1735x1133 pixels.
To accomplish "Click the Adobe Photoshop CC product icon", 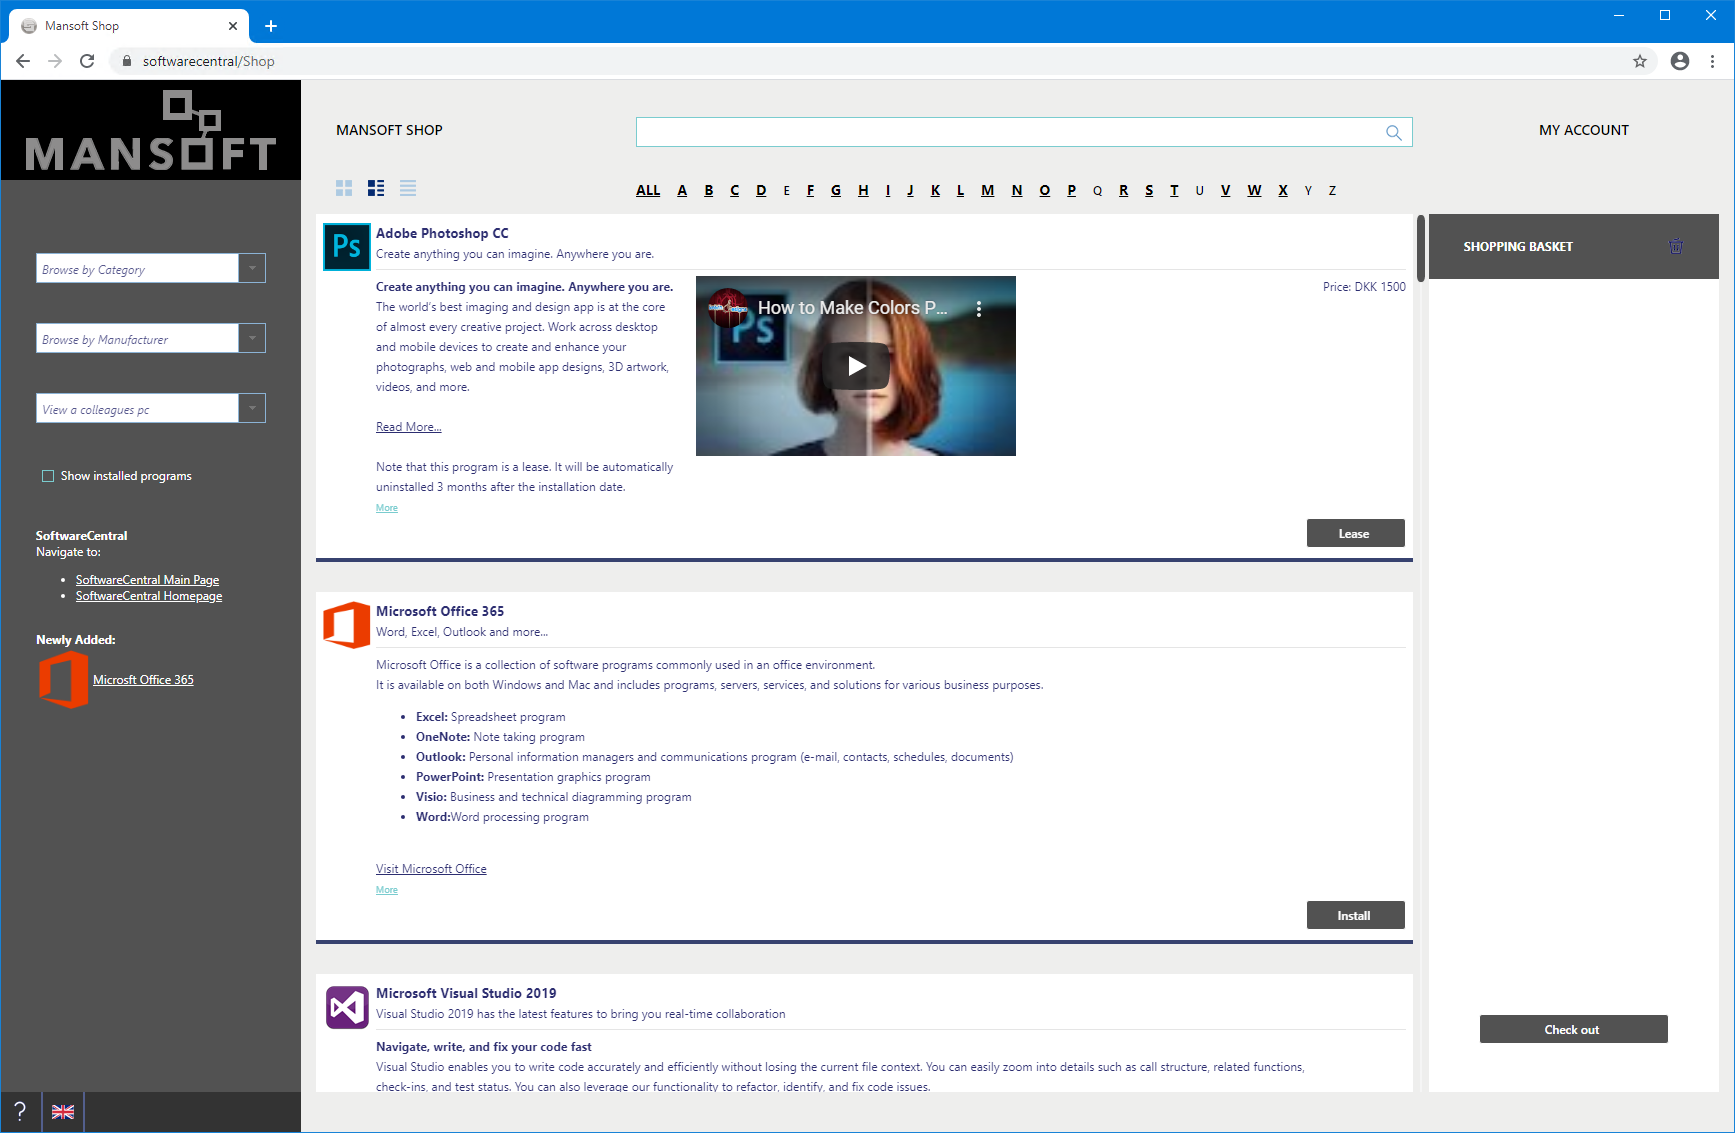I will pyautogui.click(x=346, y=246).
